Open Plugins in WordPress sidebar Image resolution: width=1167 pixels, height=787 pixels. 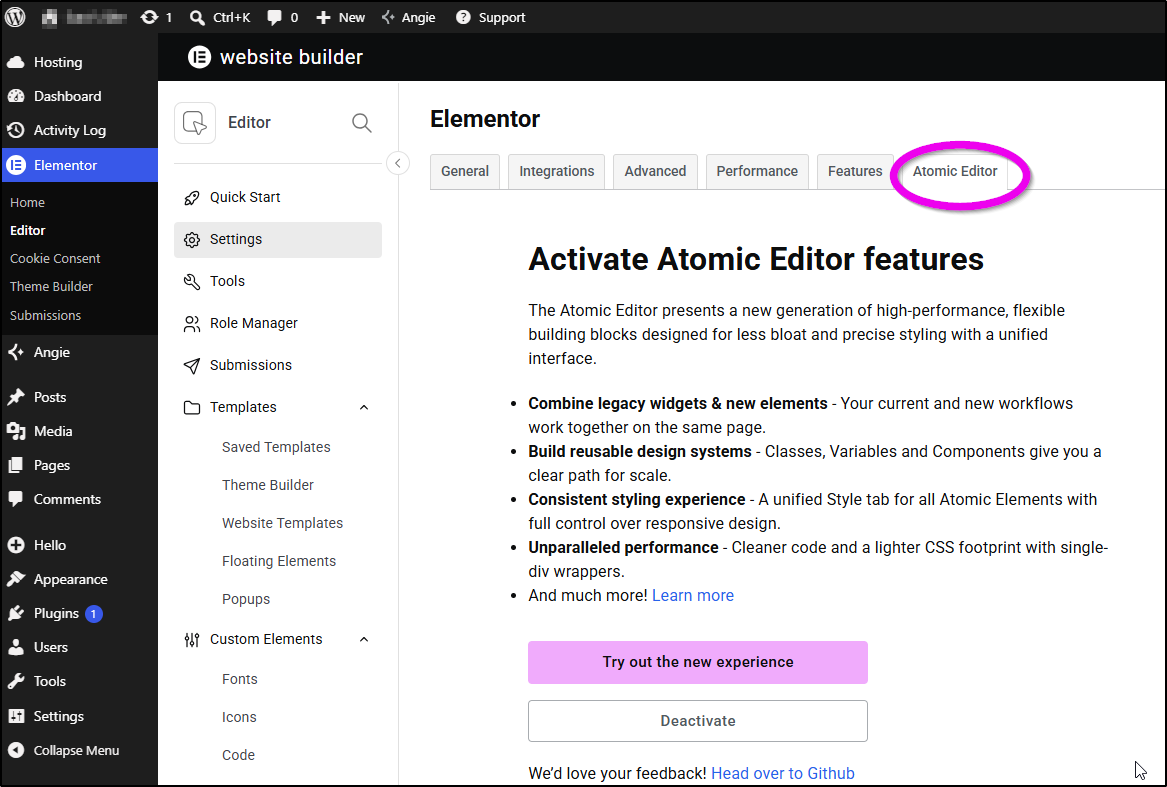click(x=79, y=614)
